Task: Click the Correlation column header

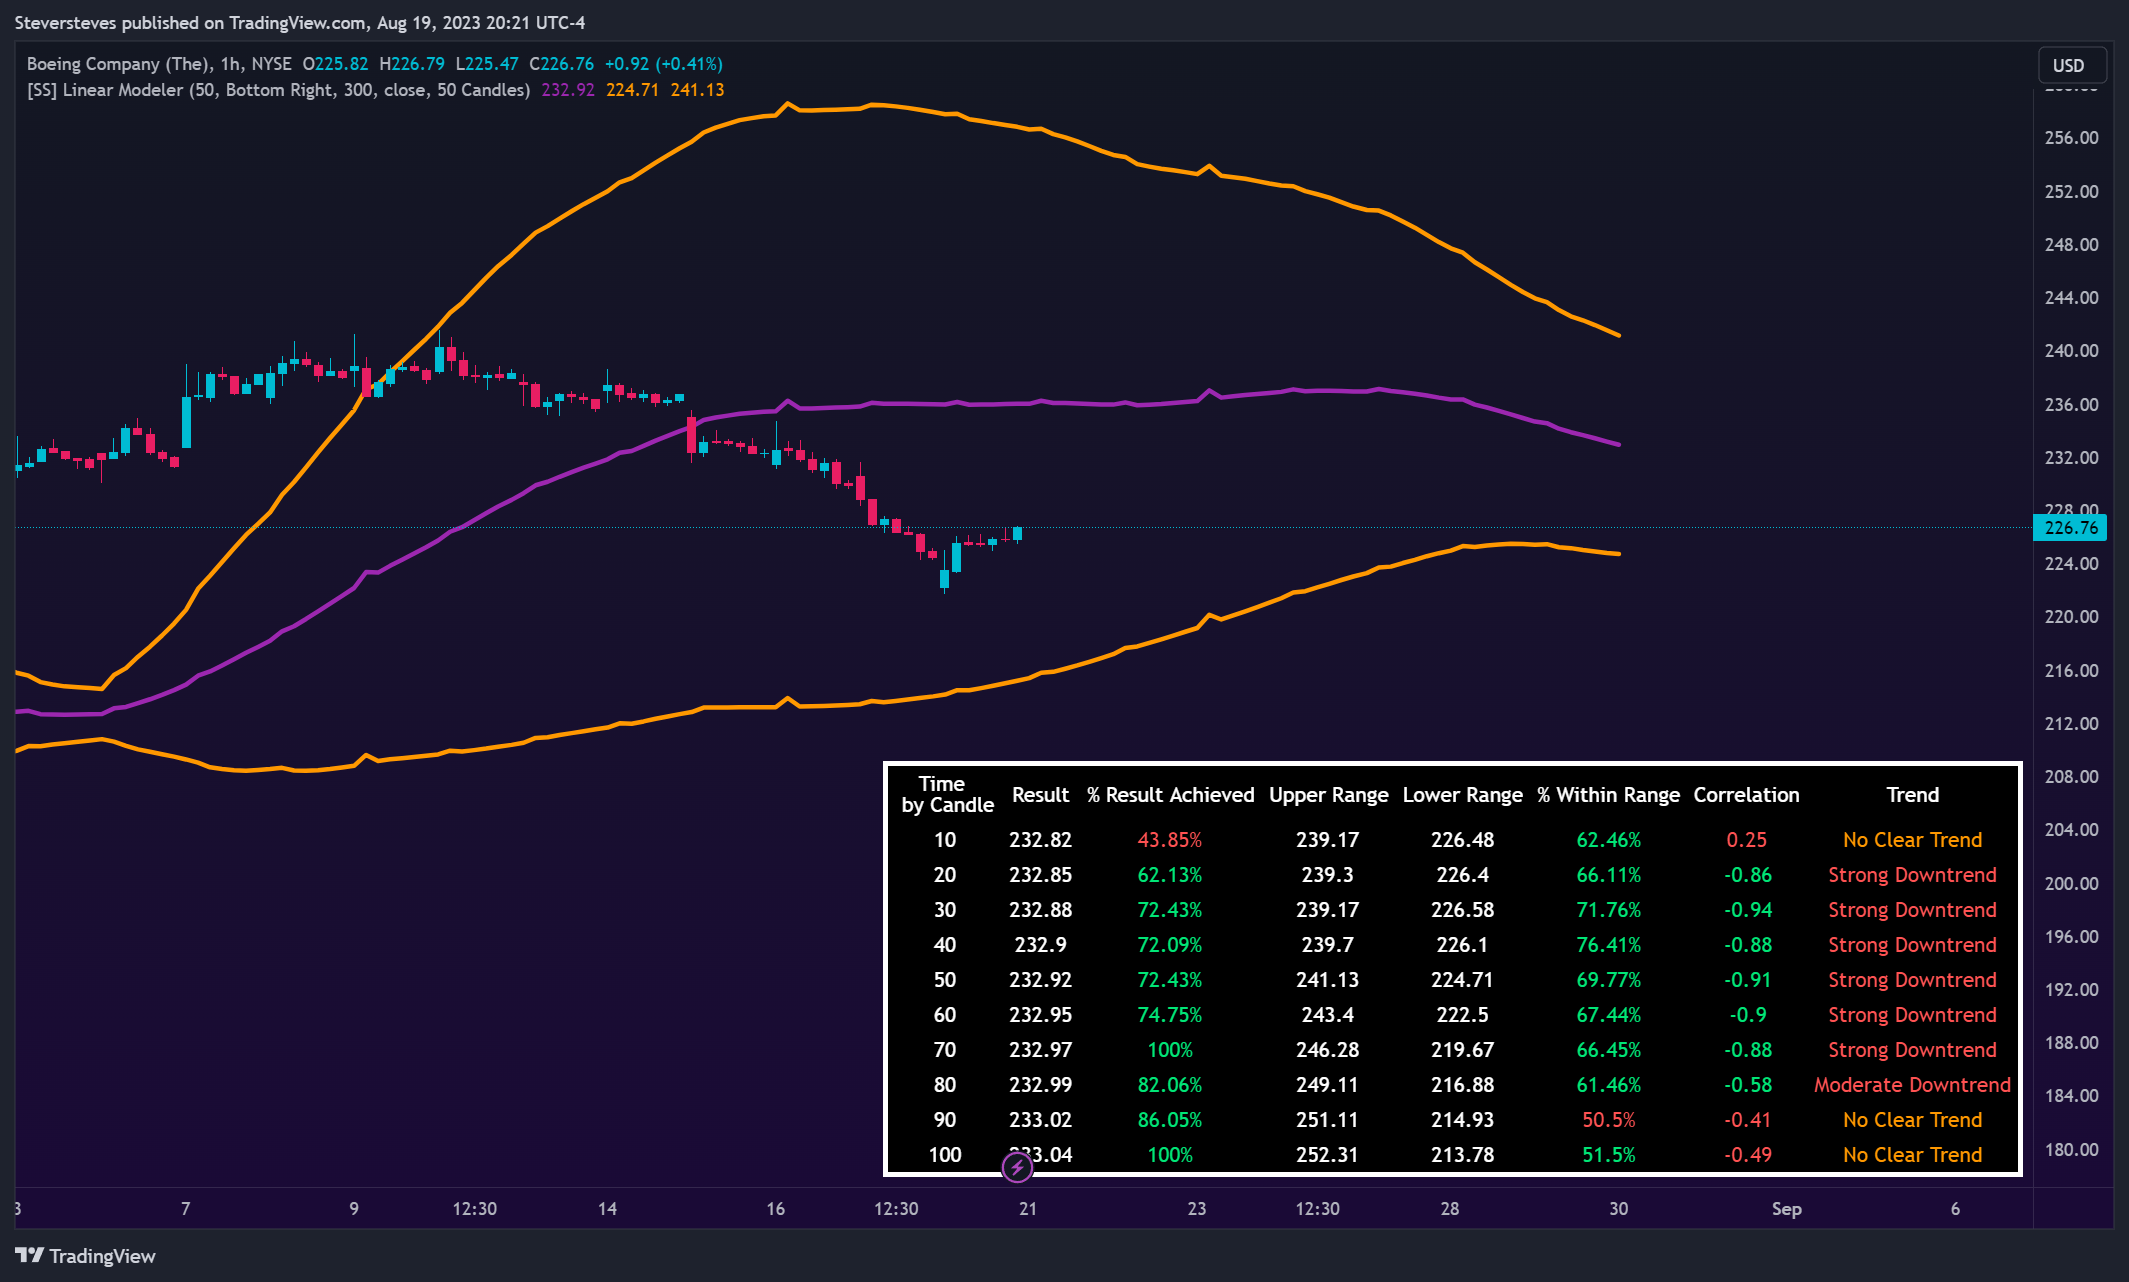Action: point(1746,795)
